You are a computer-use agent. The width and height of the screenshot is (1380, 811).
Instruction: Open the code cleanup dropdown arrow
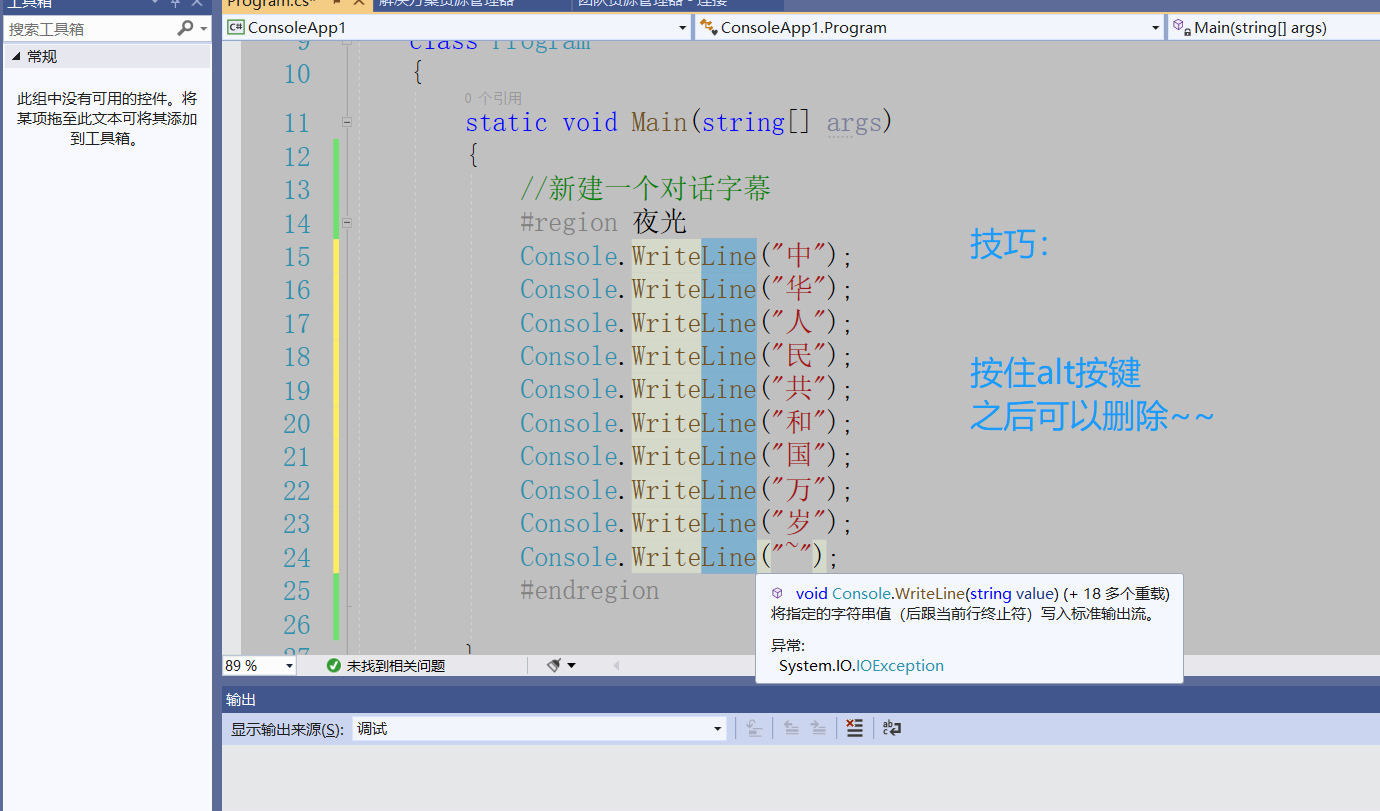coord(572,665)
